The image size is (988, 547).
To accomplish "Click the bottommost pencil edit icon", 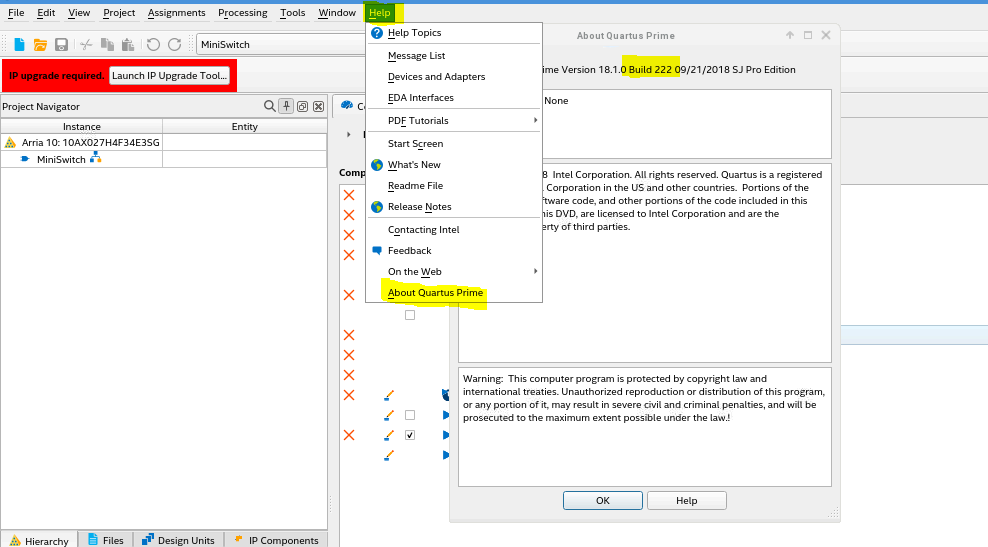I will tap(389, 455).
